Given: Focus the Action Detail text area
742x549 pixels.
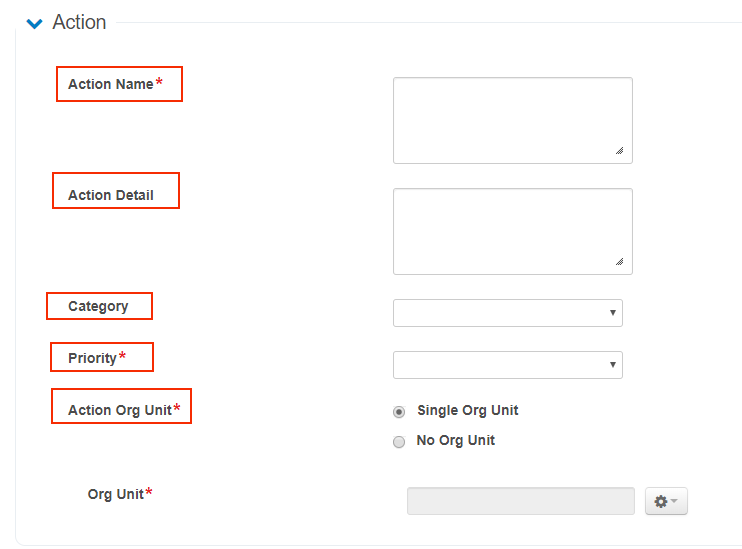Looking at the screenshot, I should 512,231.
